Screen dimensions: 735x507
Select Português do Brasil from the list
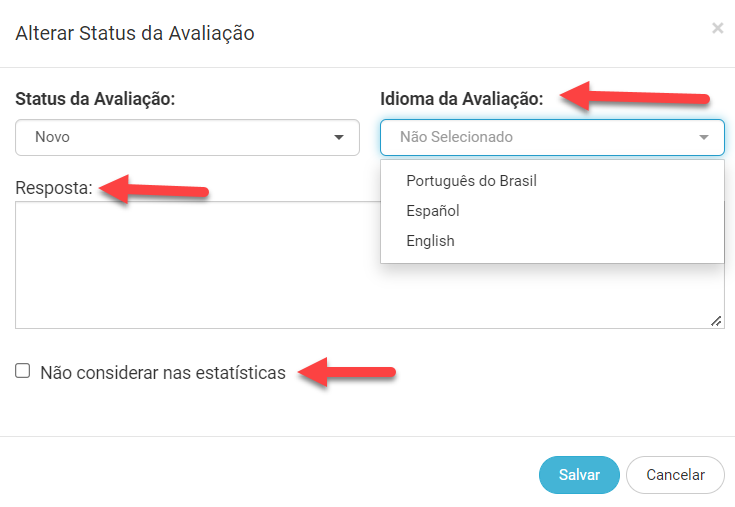point(472,181)
